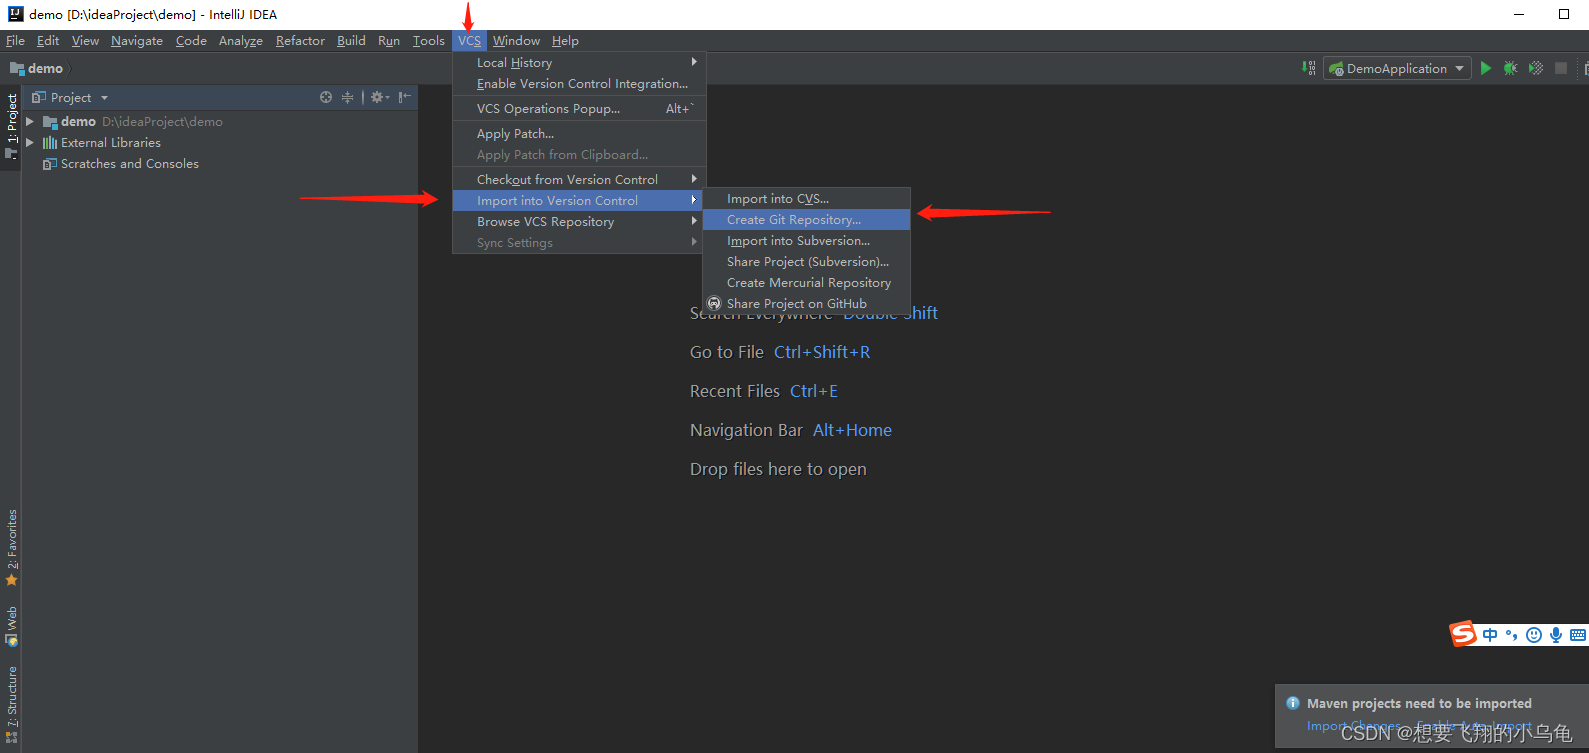The image size is (1589, 753).
Task: Open VCS Operations Popup...
Action: point(579,109)
